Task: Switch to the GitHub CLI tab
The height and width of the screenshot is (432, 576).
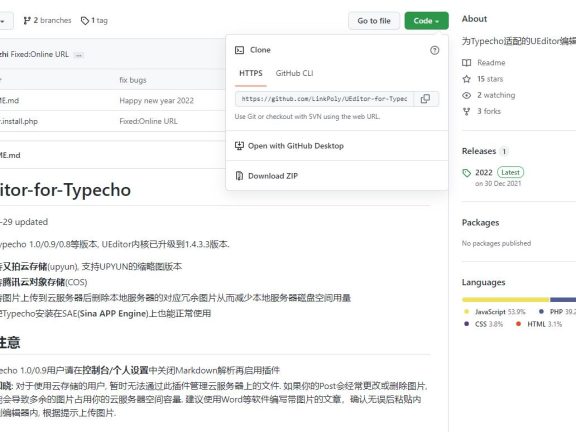Action: click(x=294, y=73)
